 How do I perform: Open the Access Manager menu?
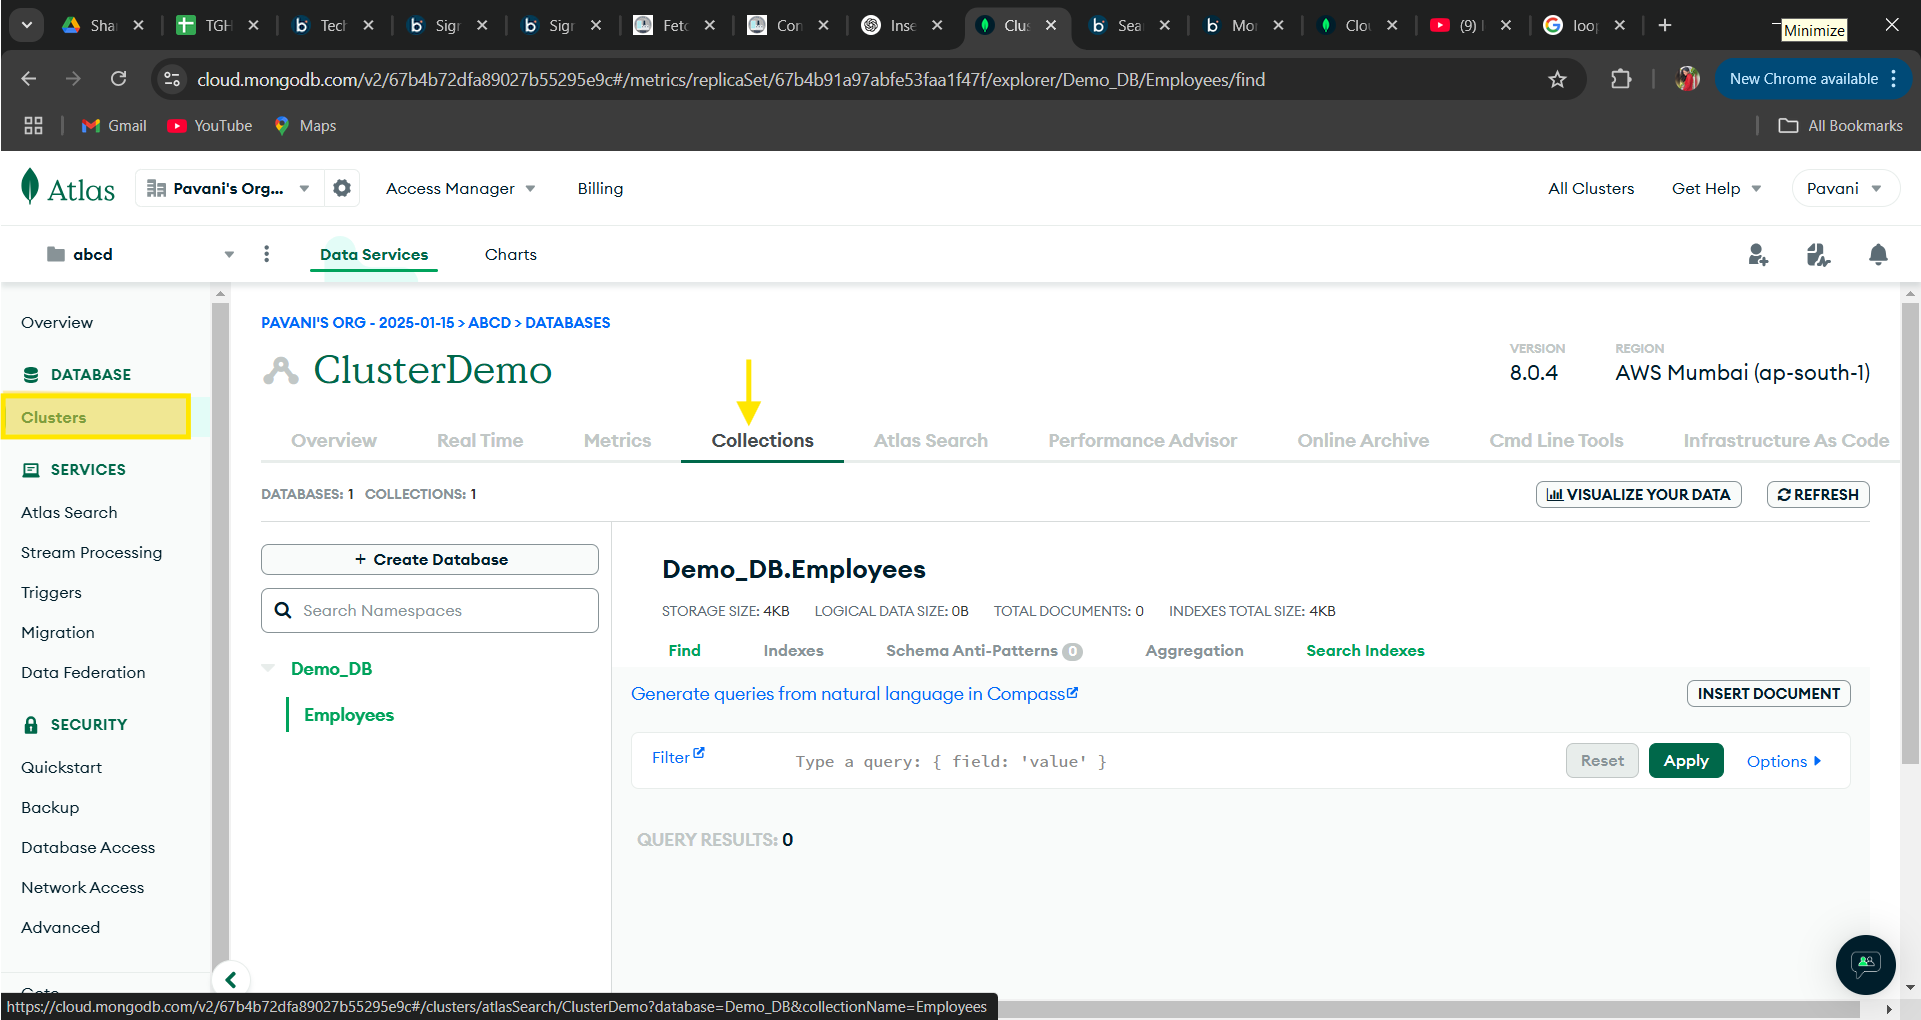[x=460, y=188]
